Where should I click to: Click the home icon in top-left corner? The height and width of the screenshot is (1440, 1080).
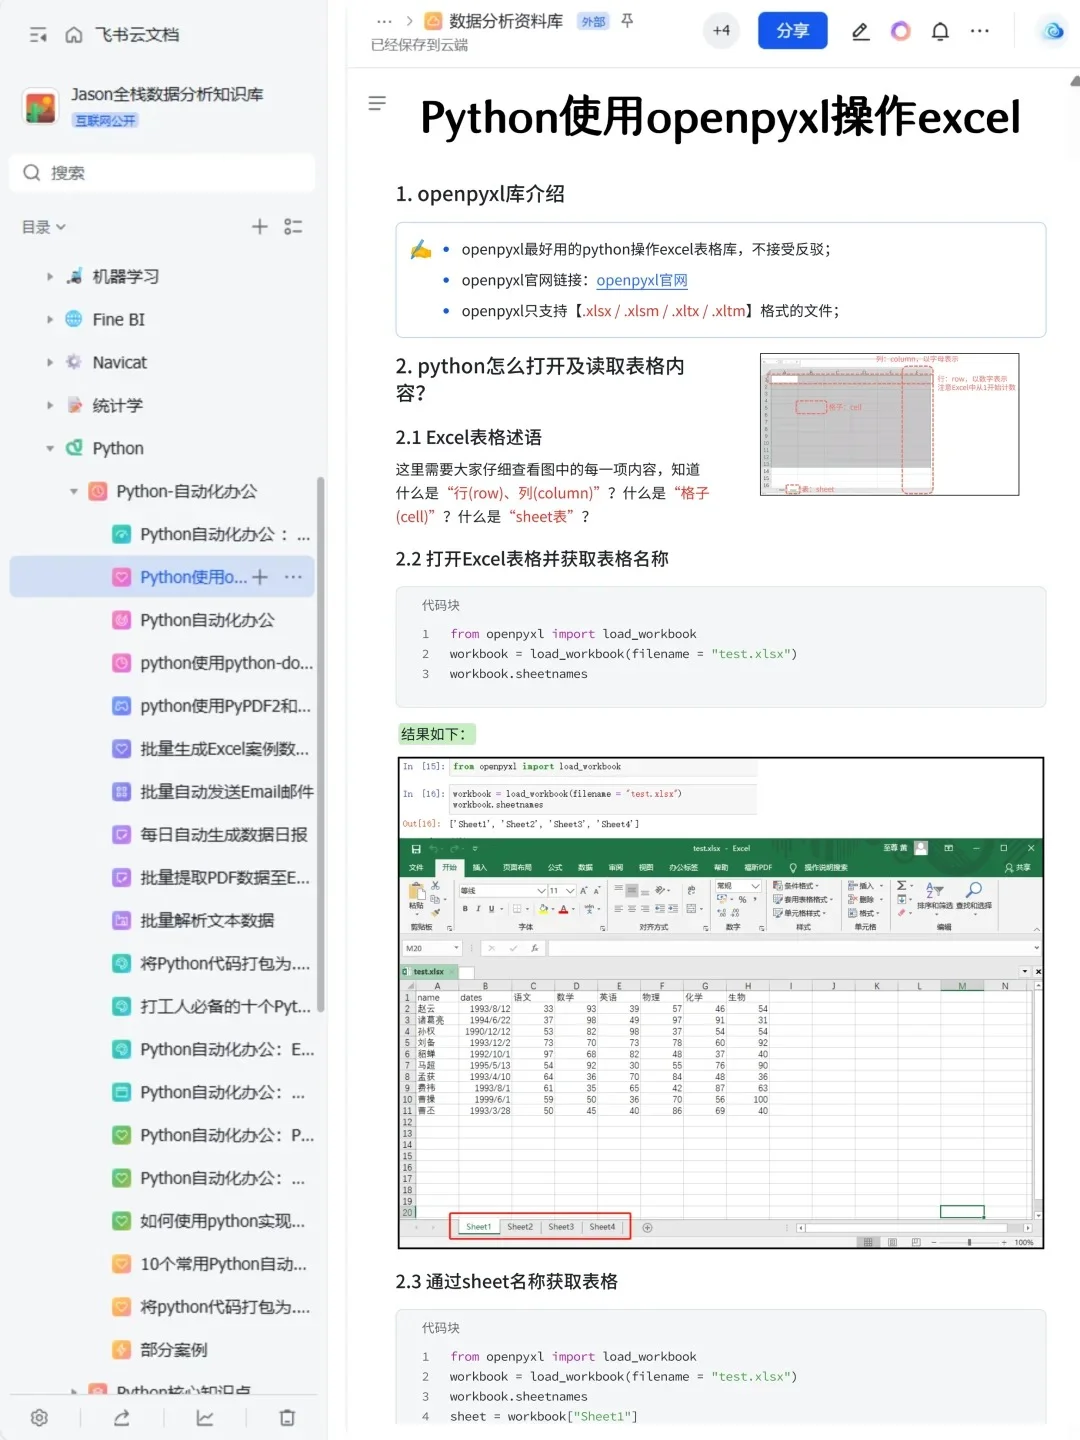tap(75, 34)
